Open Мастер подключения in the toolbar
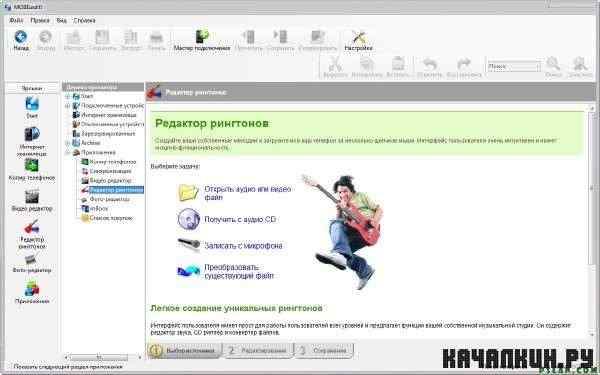600x375 pixels. 202,40
